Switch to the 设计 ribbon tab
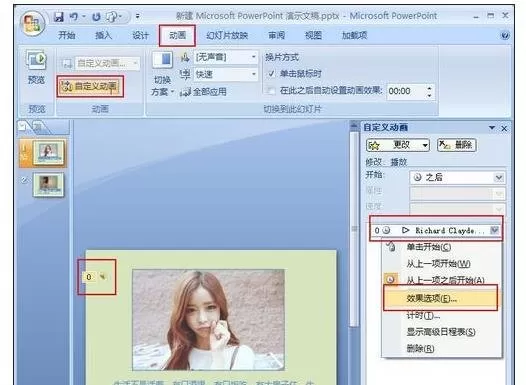 click(140, 35)
